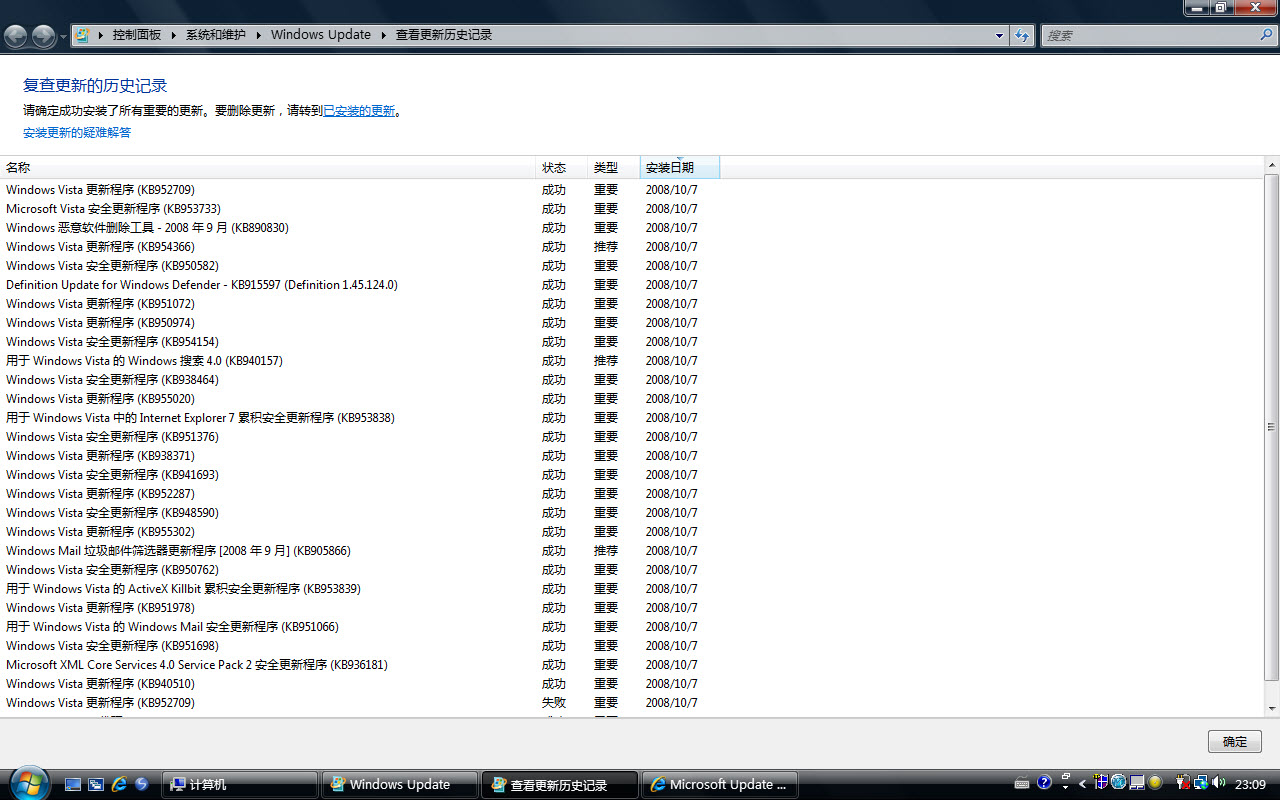This screenshot has height=800, width=1280.
Task: Open the recent pages dropdown beside Forward
Action: 63,36
